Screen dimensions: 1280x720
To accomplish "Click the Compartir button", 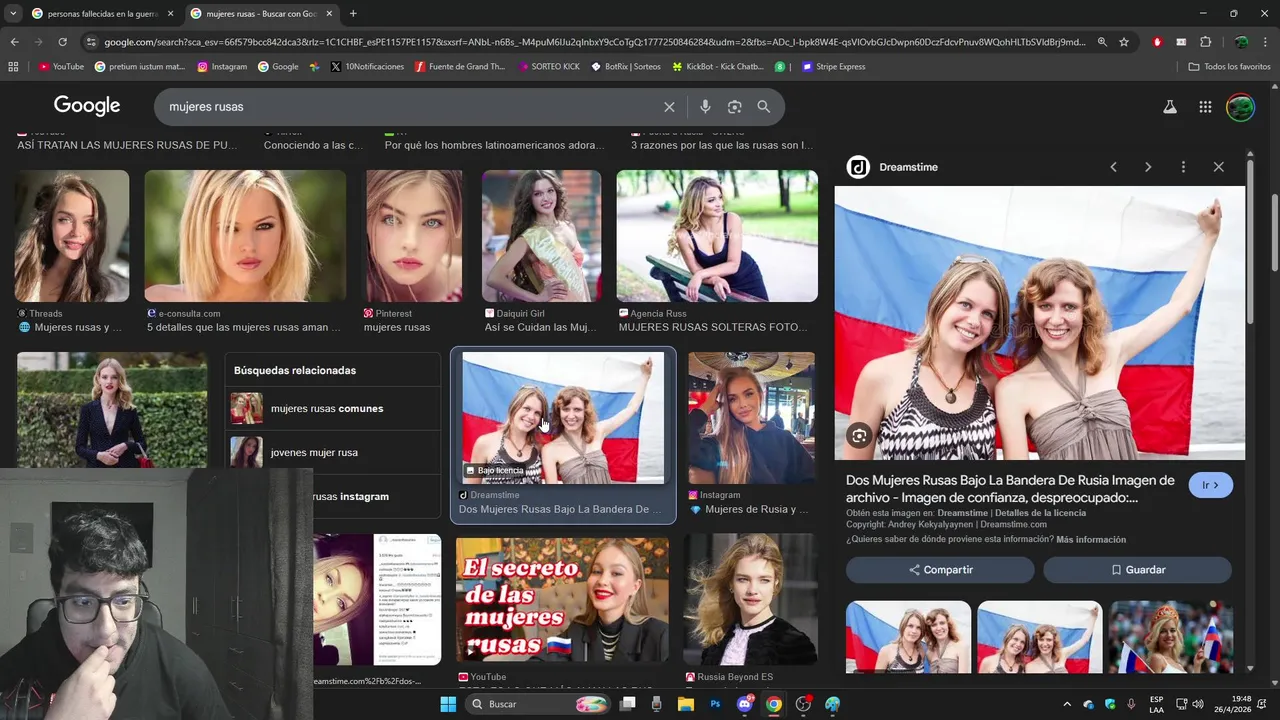I will point(940,570).
